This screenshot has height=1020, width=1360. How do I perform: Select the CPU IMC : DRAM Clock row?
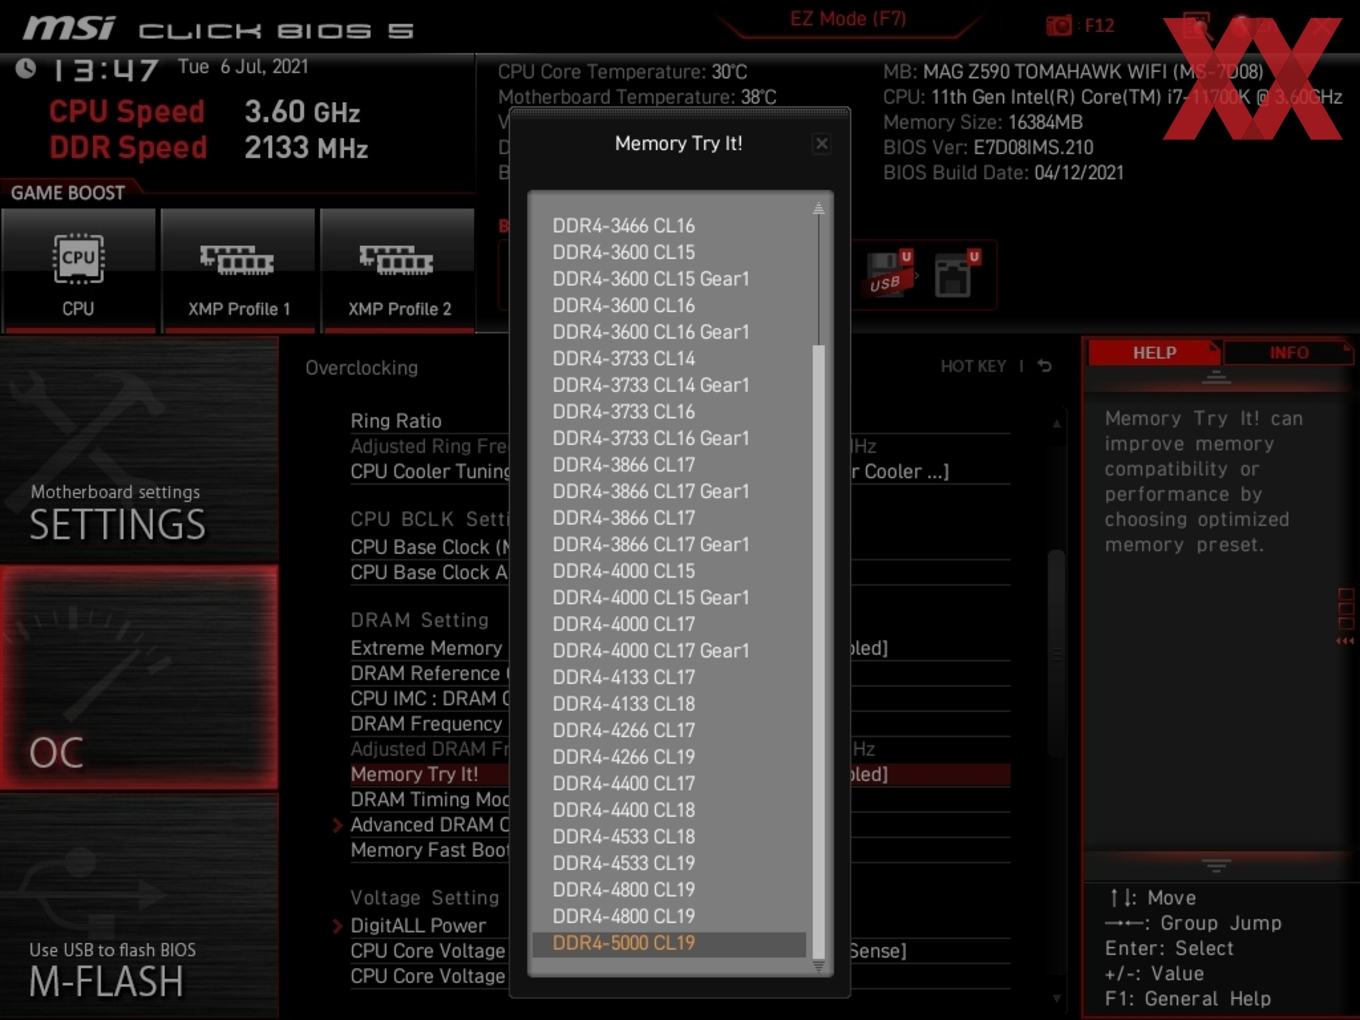pyautogui.click(x=430, y=698)
